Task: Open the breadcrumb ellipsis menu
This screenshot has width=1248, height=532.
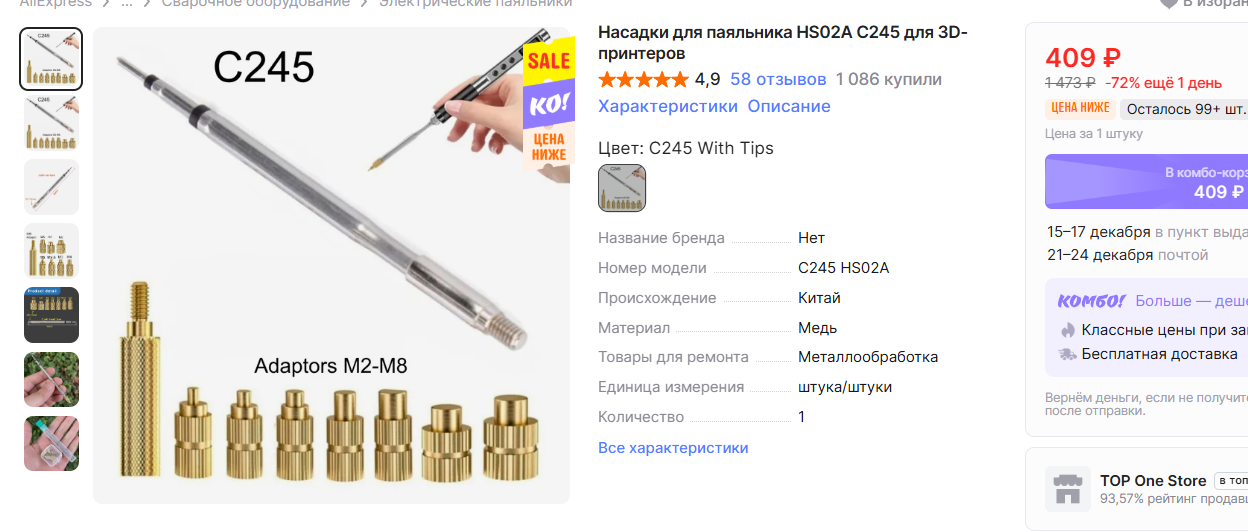Action: coord(127,3)
